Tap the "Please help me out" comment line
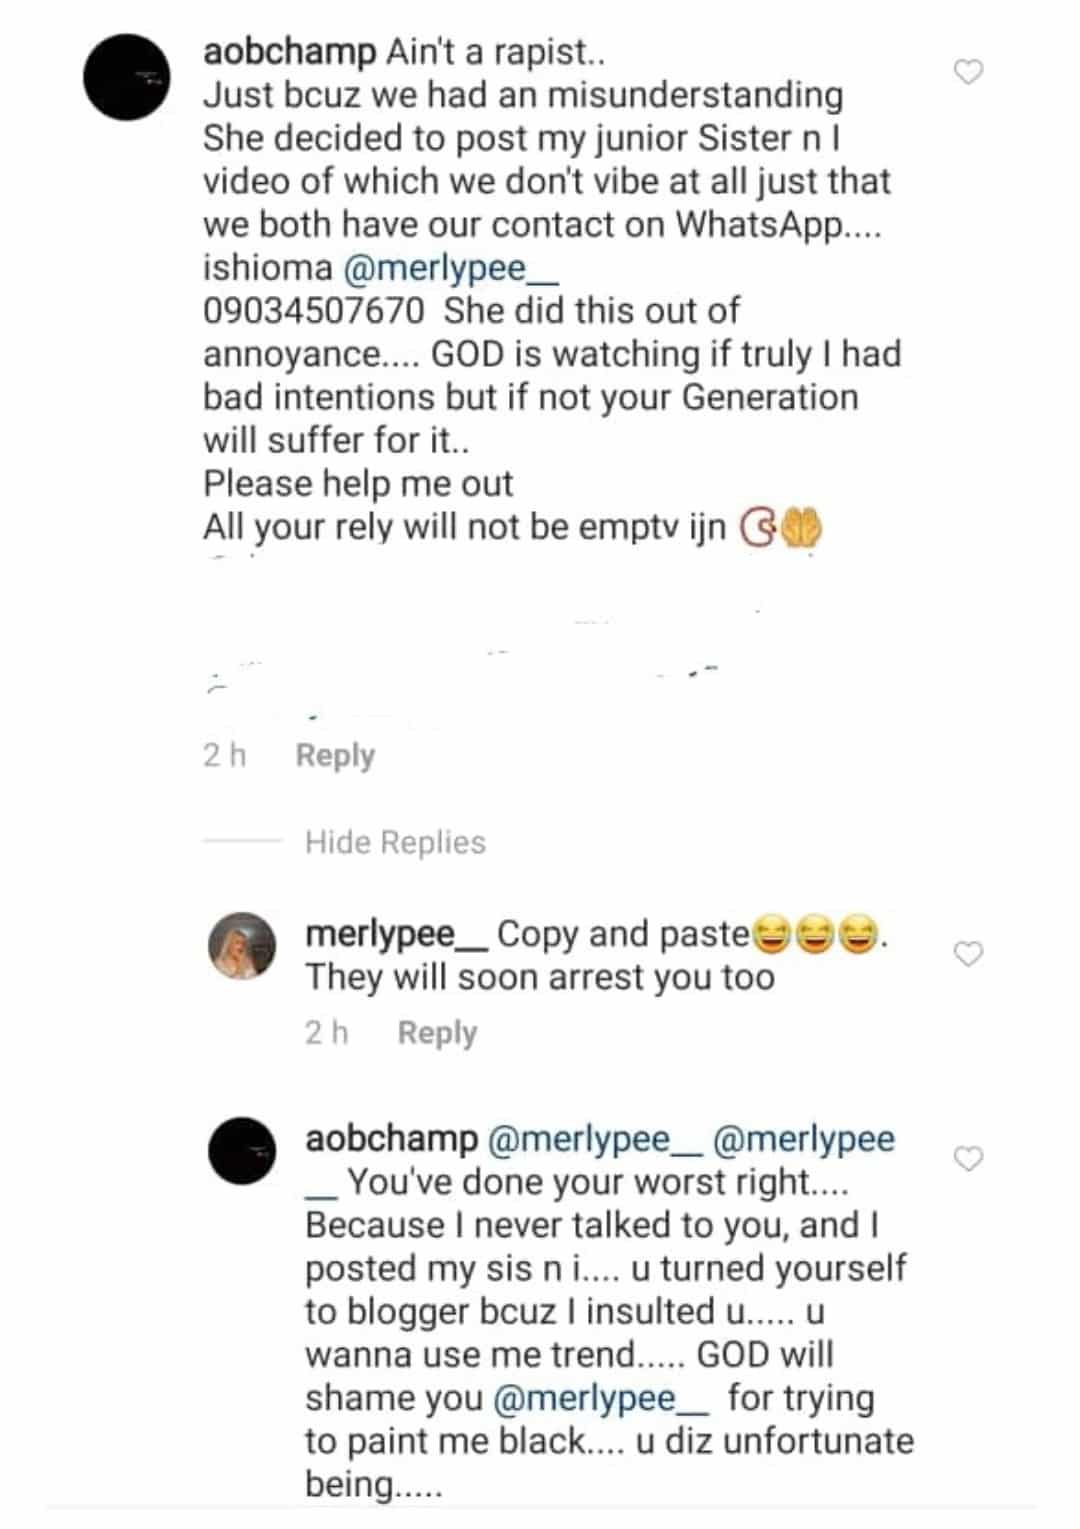This screenshot has height=1529, width=1080. pyautogui.click(x=358, y=484)
